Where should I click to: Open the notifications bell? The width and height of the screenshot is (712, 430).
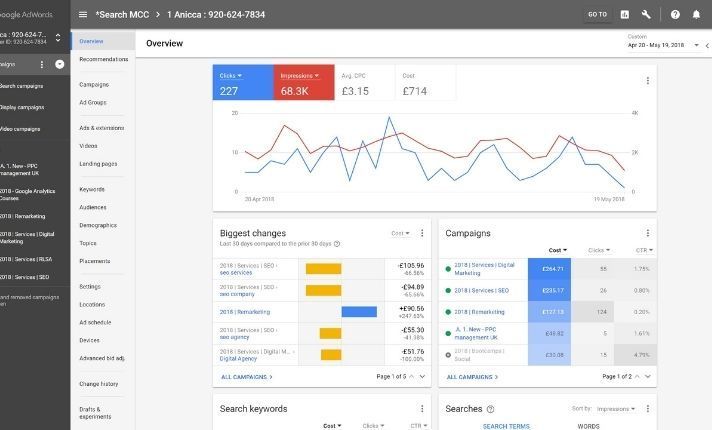(x=697, y=14)
